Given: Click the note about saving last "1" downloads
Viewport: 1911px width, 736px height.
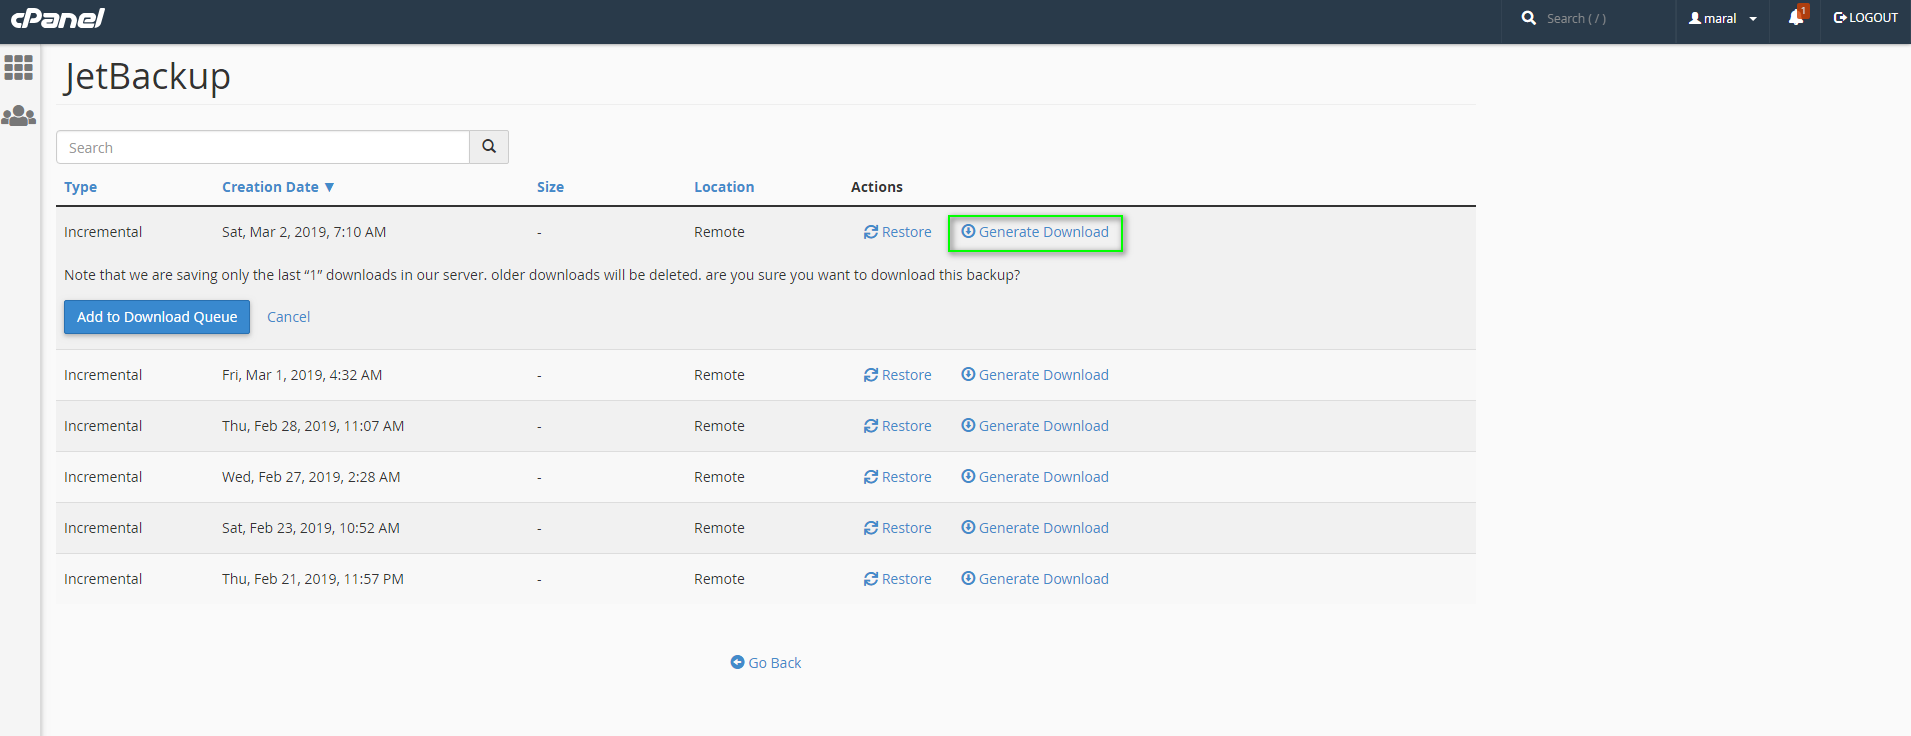Looking at the screenshot, I should pos(542,275).
